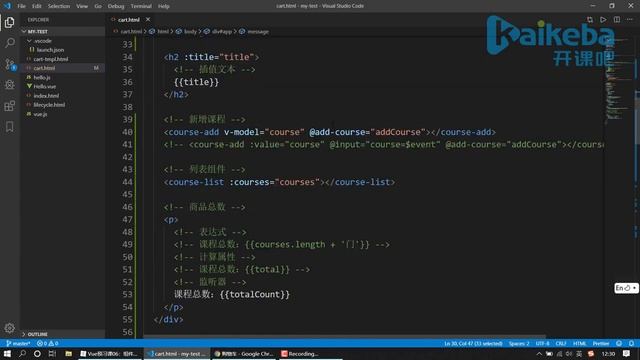Close the cart.html editor tab

148,19
